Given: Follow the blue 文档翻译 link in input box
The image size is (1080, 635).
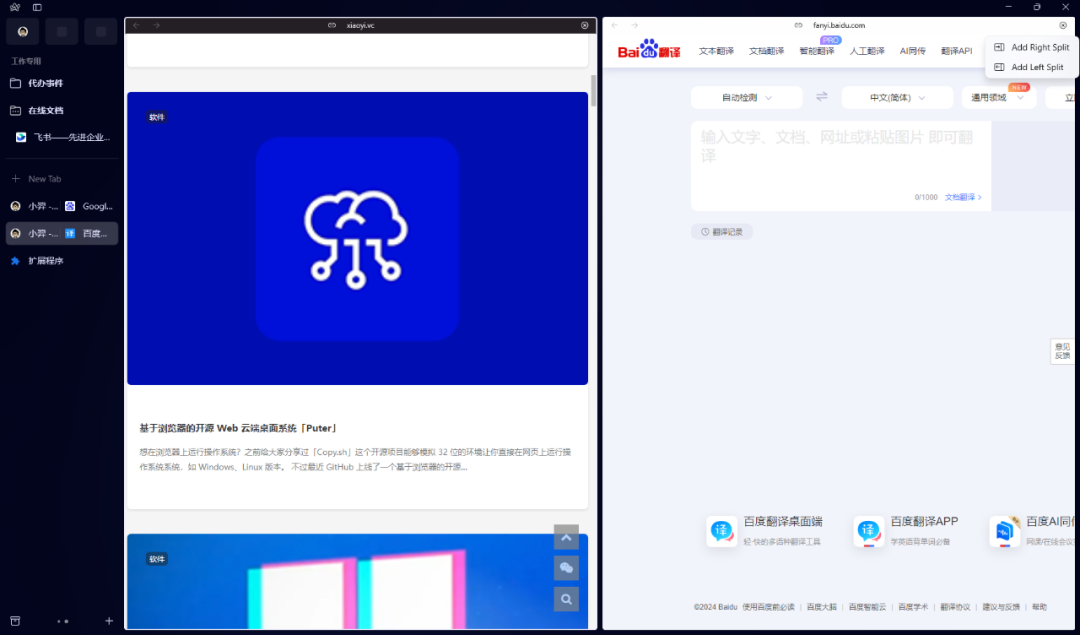Looking at the screenshot, I should pos(963,197).
